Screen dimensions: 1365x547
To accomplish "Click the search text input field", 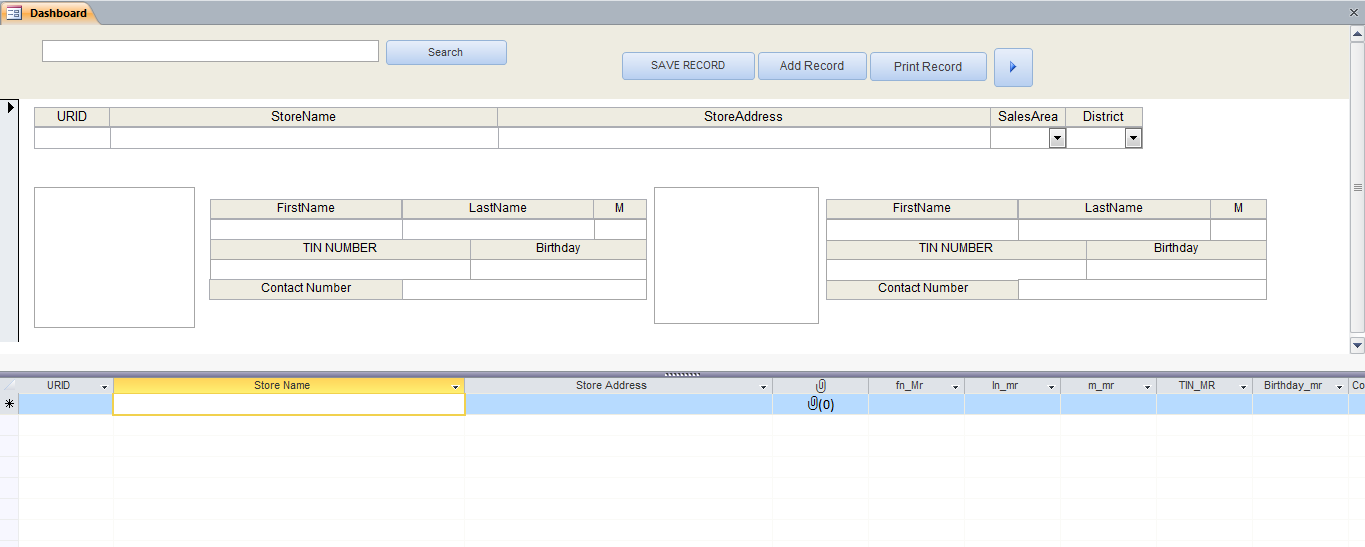I will tap(210, 51).
